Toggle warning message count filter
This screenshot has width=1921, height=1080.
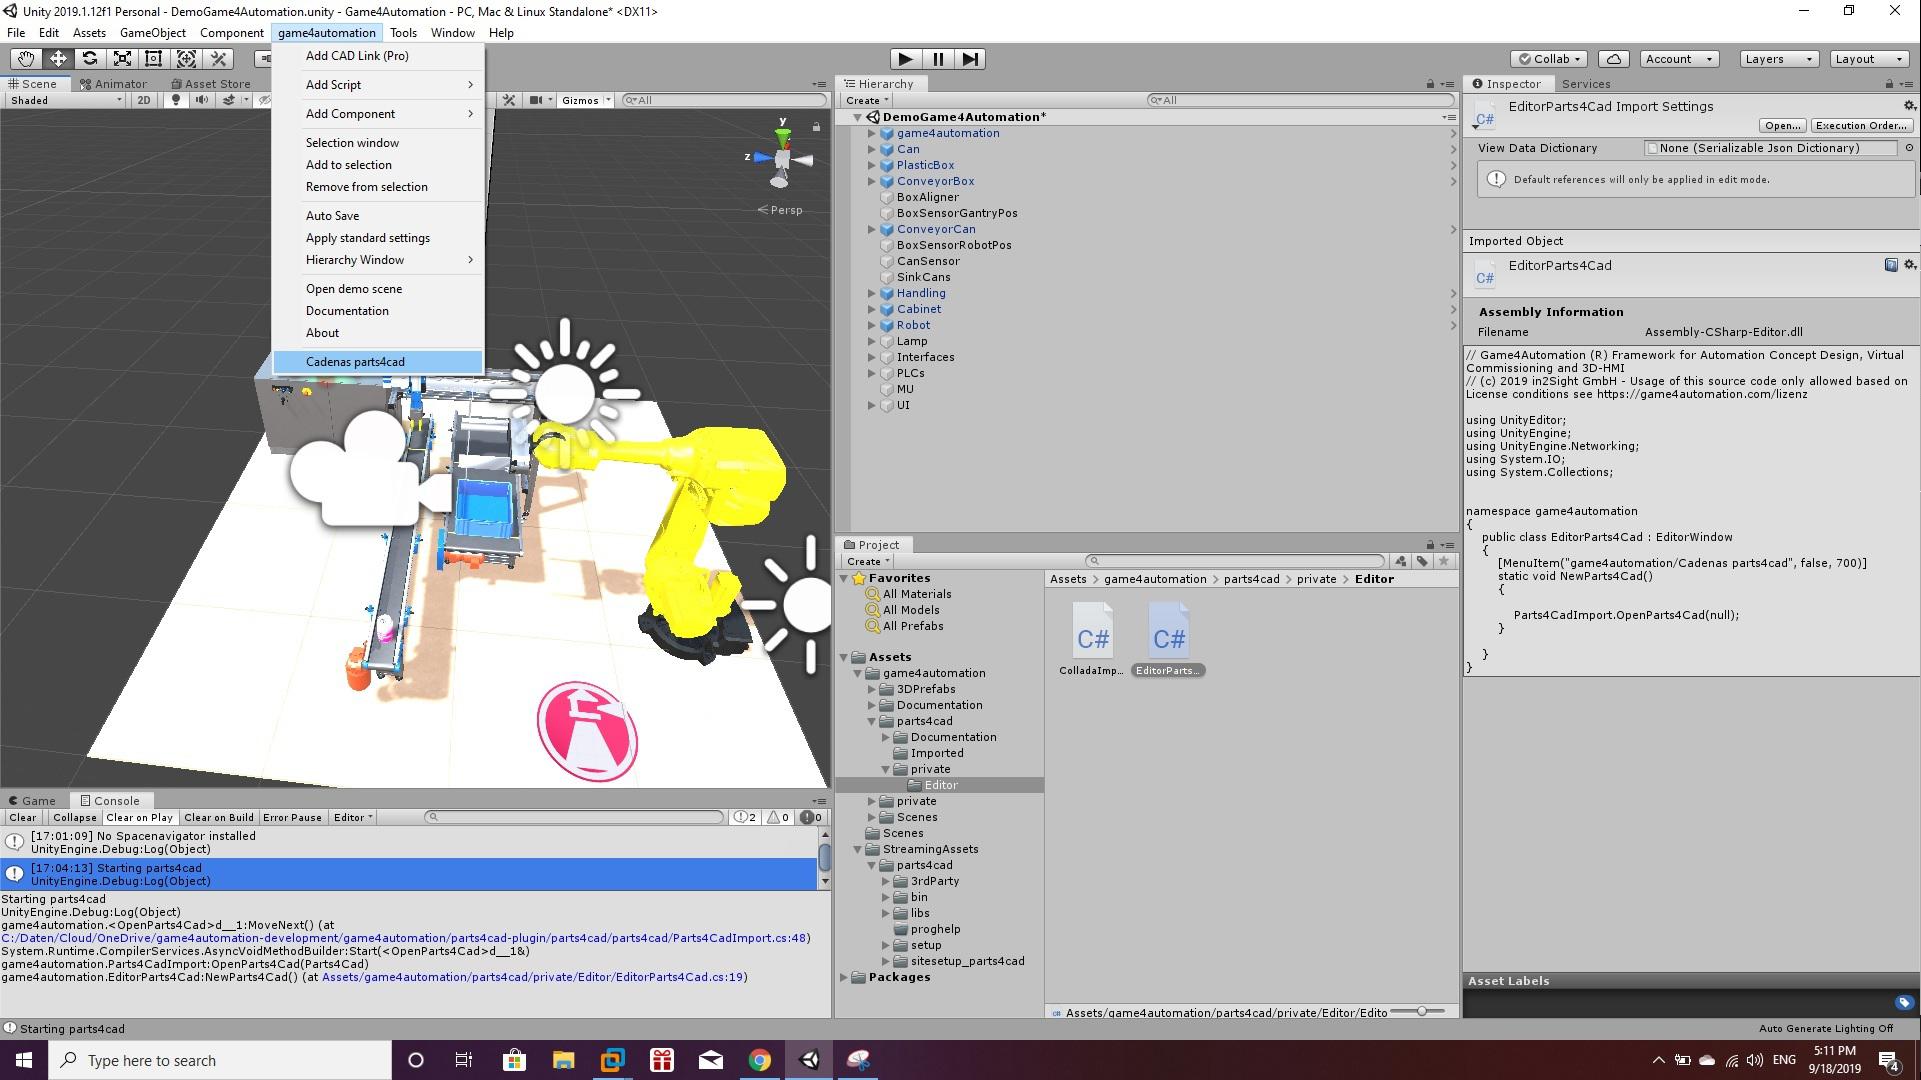click(778, 817)
